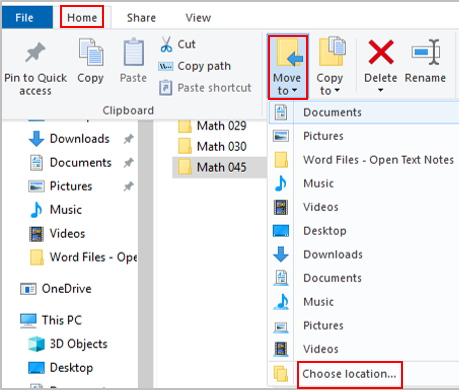Image resolution: width=459 pixels, height=390 pixels.
Task: Open the Move to dropdown
Action: 287,67
